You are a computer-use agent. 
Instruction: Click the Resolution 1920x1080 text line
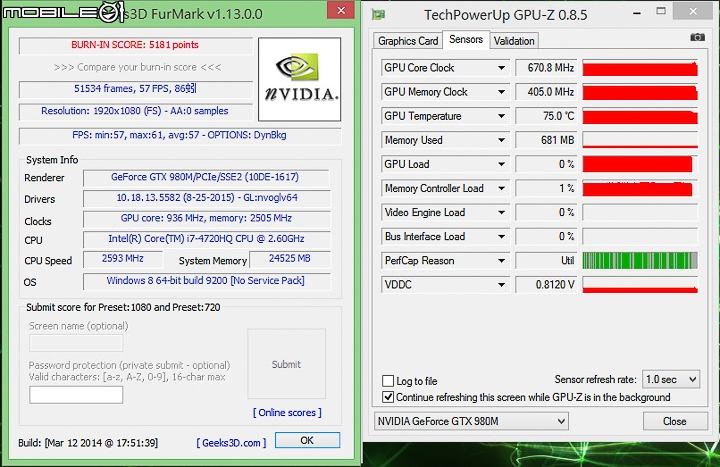coord(135,111)
